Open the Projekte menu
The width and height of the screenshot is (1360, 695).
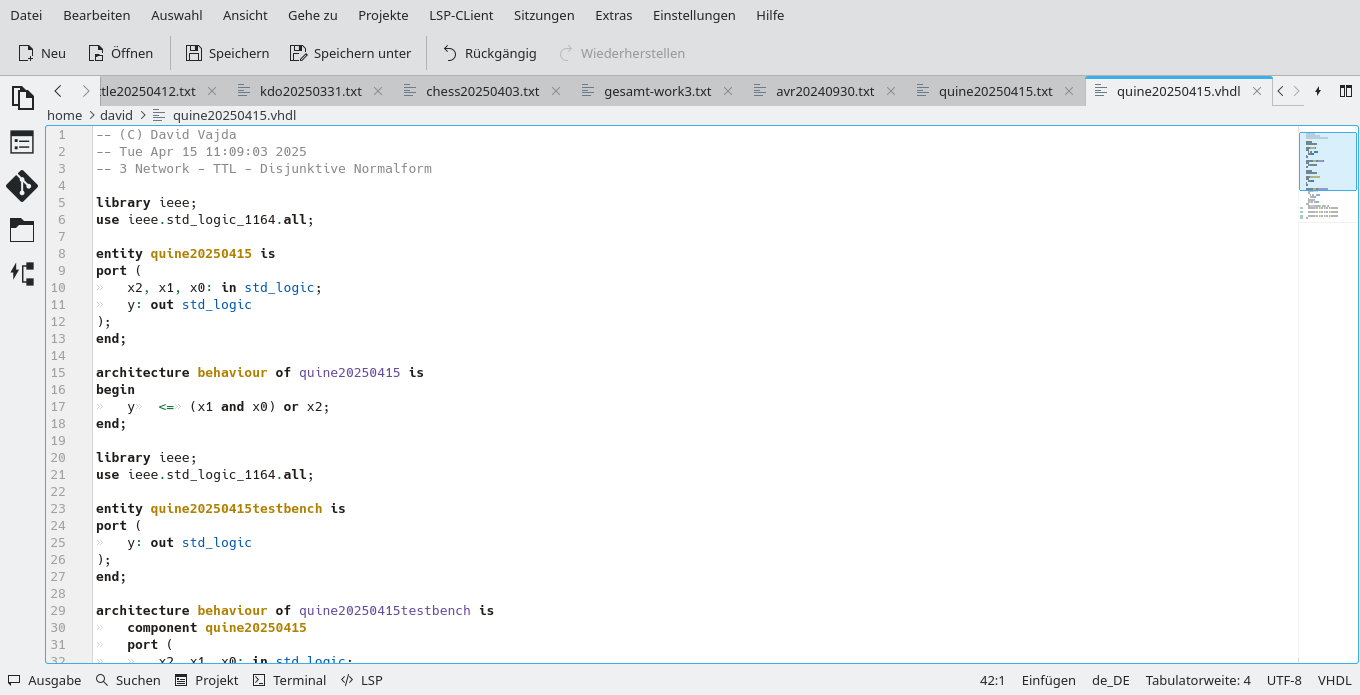point(383,15)
